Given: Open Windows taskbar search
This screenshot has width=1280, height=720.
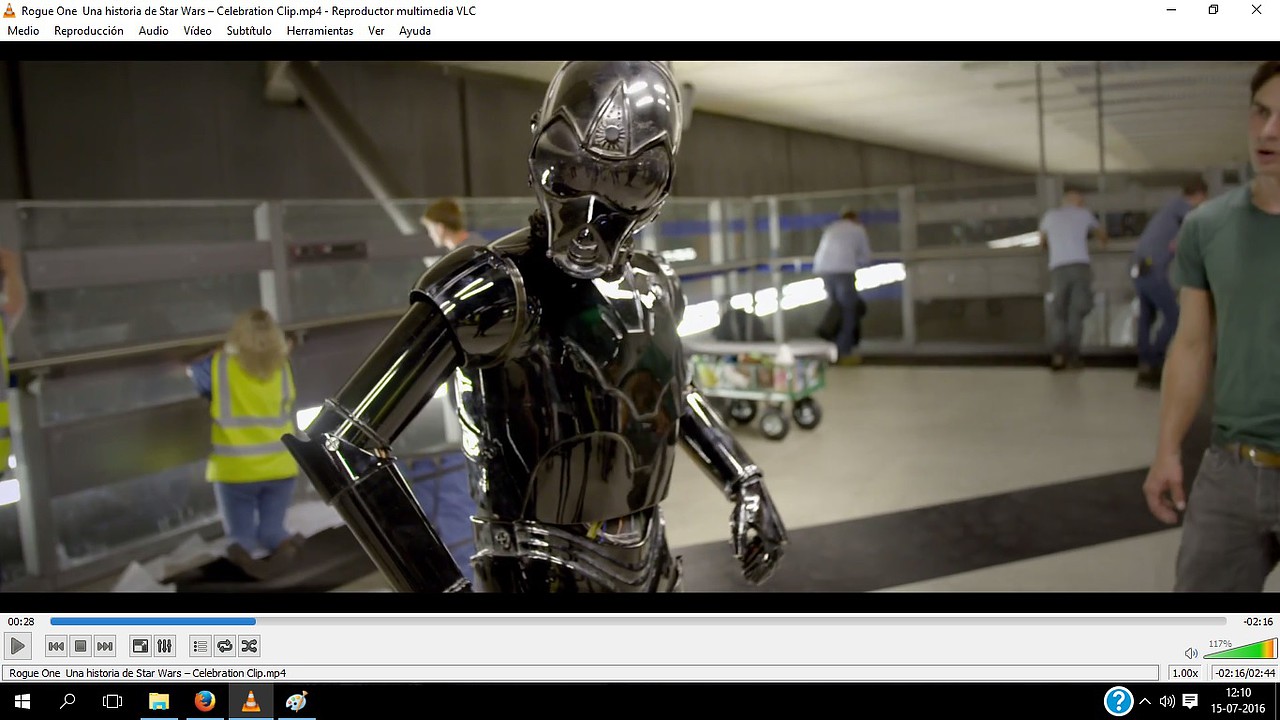Looking at the screenshot, I should [x=68, y=701].
